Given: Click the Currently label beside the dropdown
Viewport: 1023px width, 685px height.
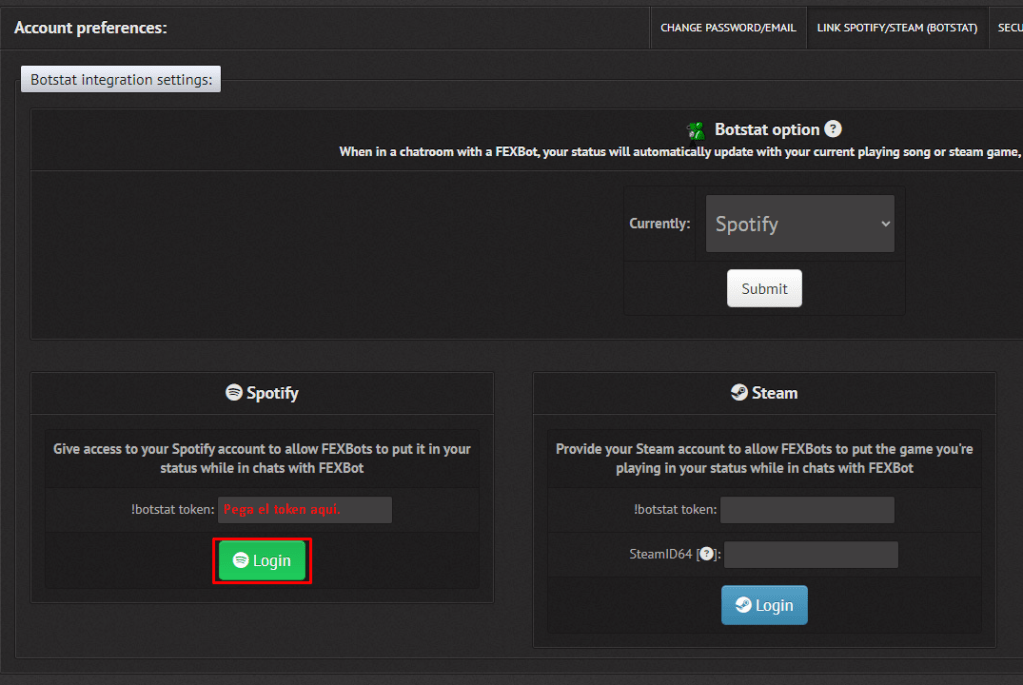Looking at the screenshot, I should pyautogui.click(x=659, y=224).
